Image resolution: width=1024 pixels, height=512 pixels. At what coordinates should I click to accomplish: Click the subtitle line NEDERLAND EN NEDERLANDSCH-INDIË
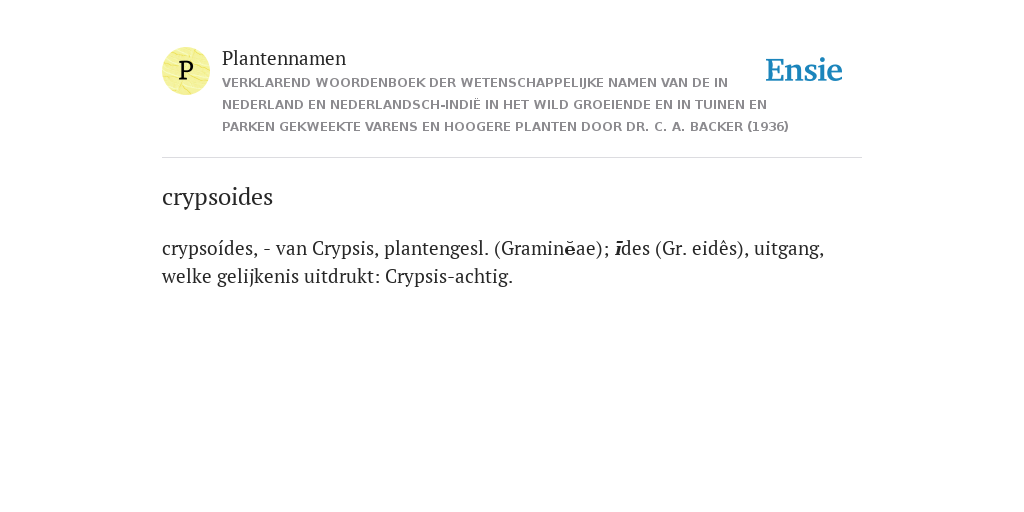tap(494, 104)
